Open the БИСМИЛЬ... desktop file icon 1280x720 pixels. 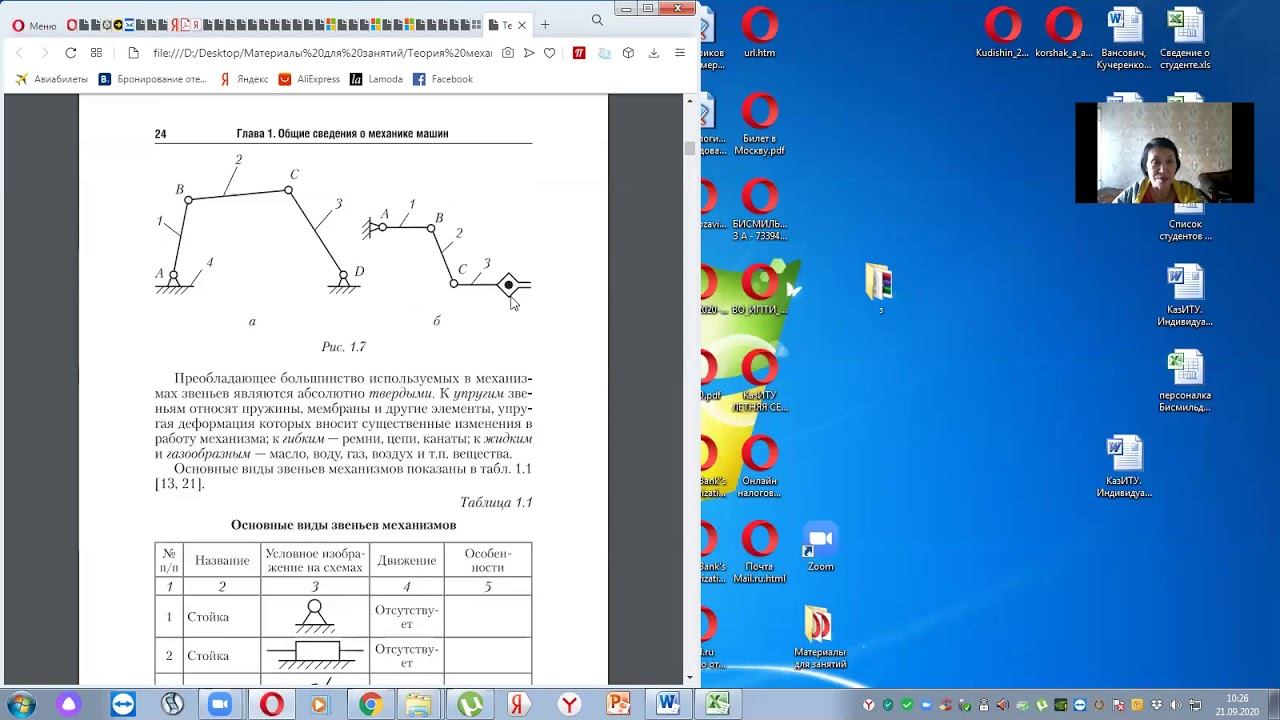click(x=760, y=210)
